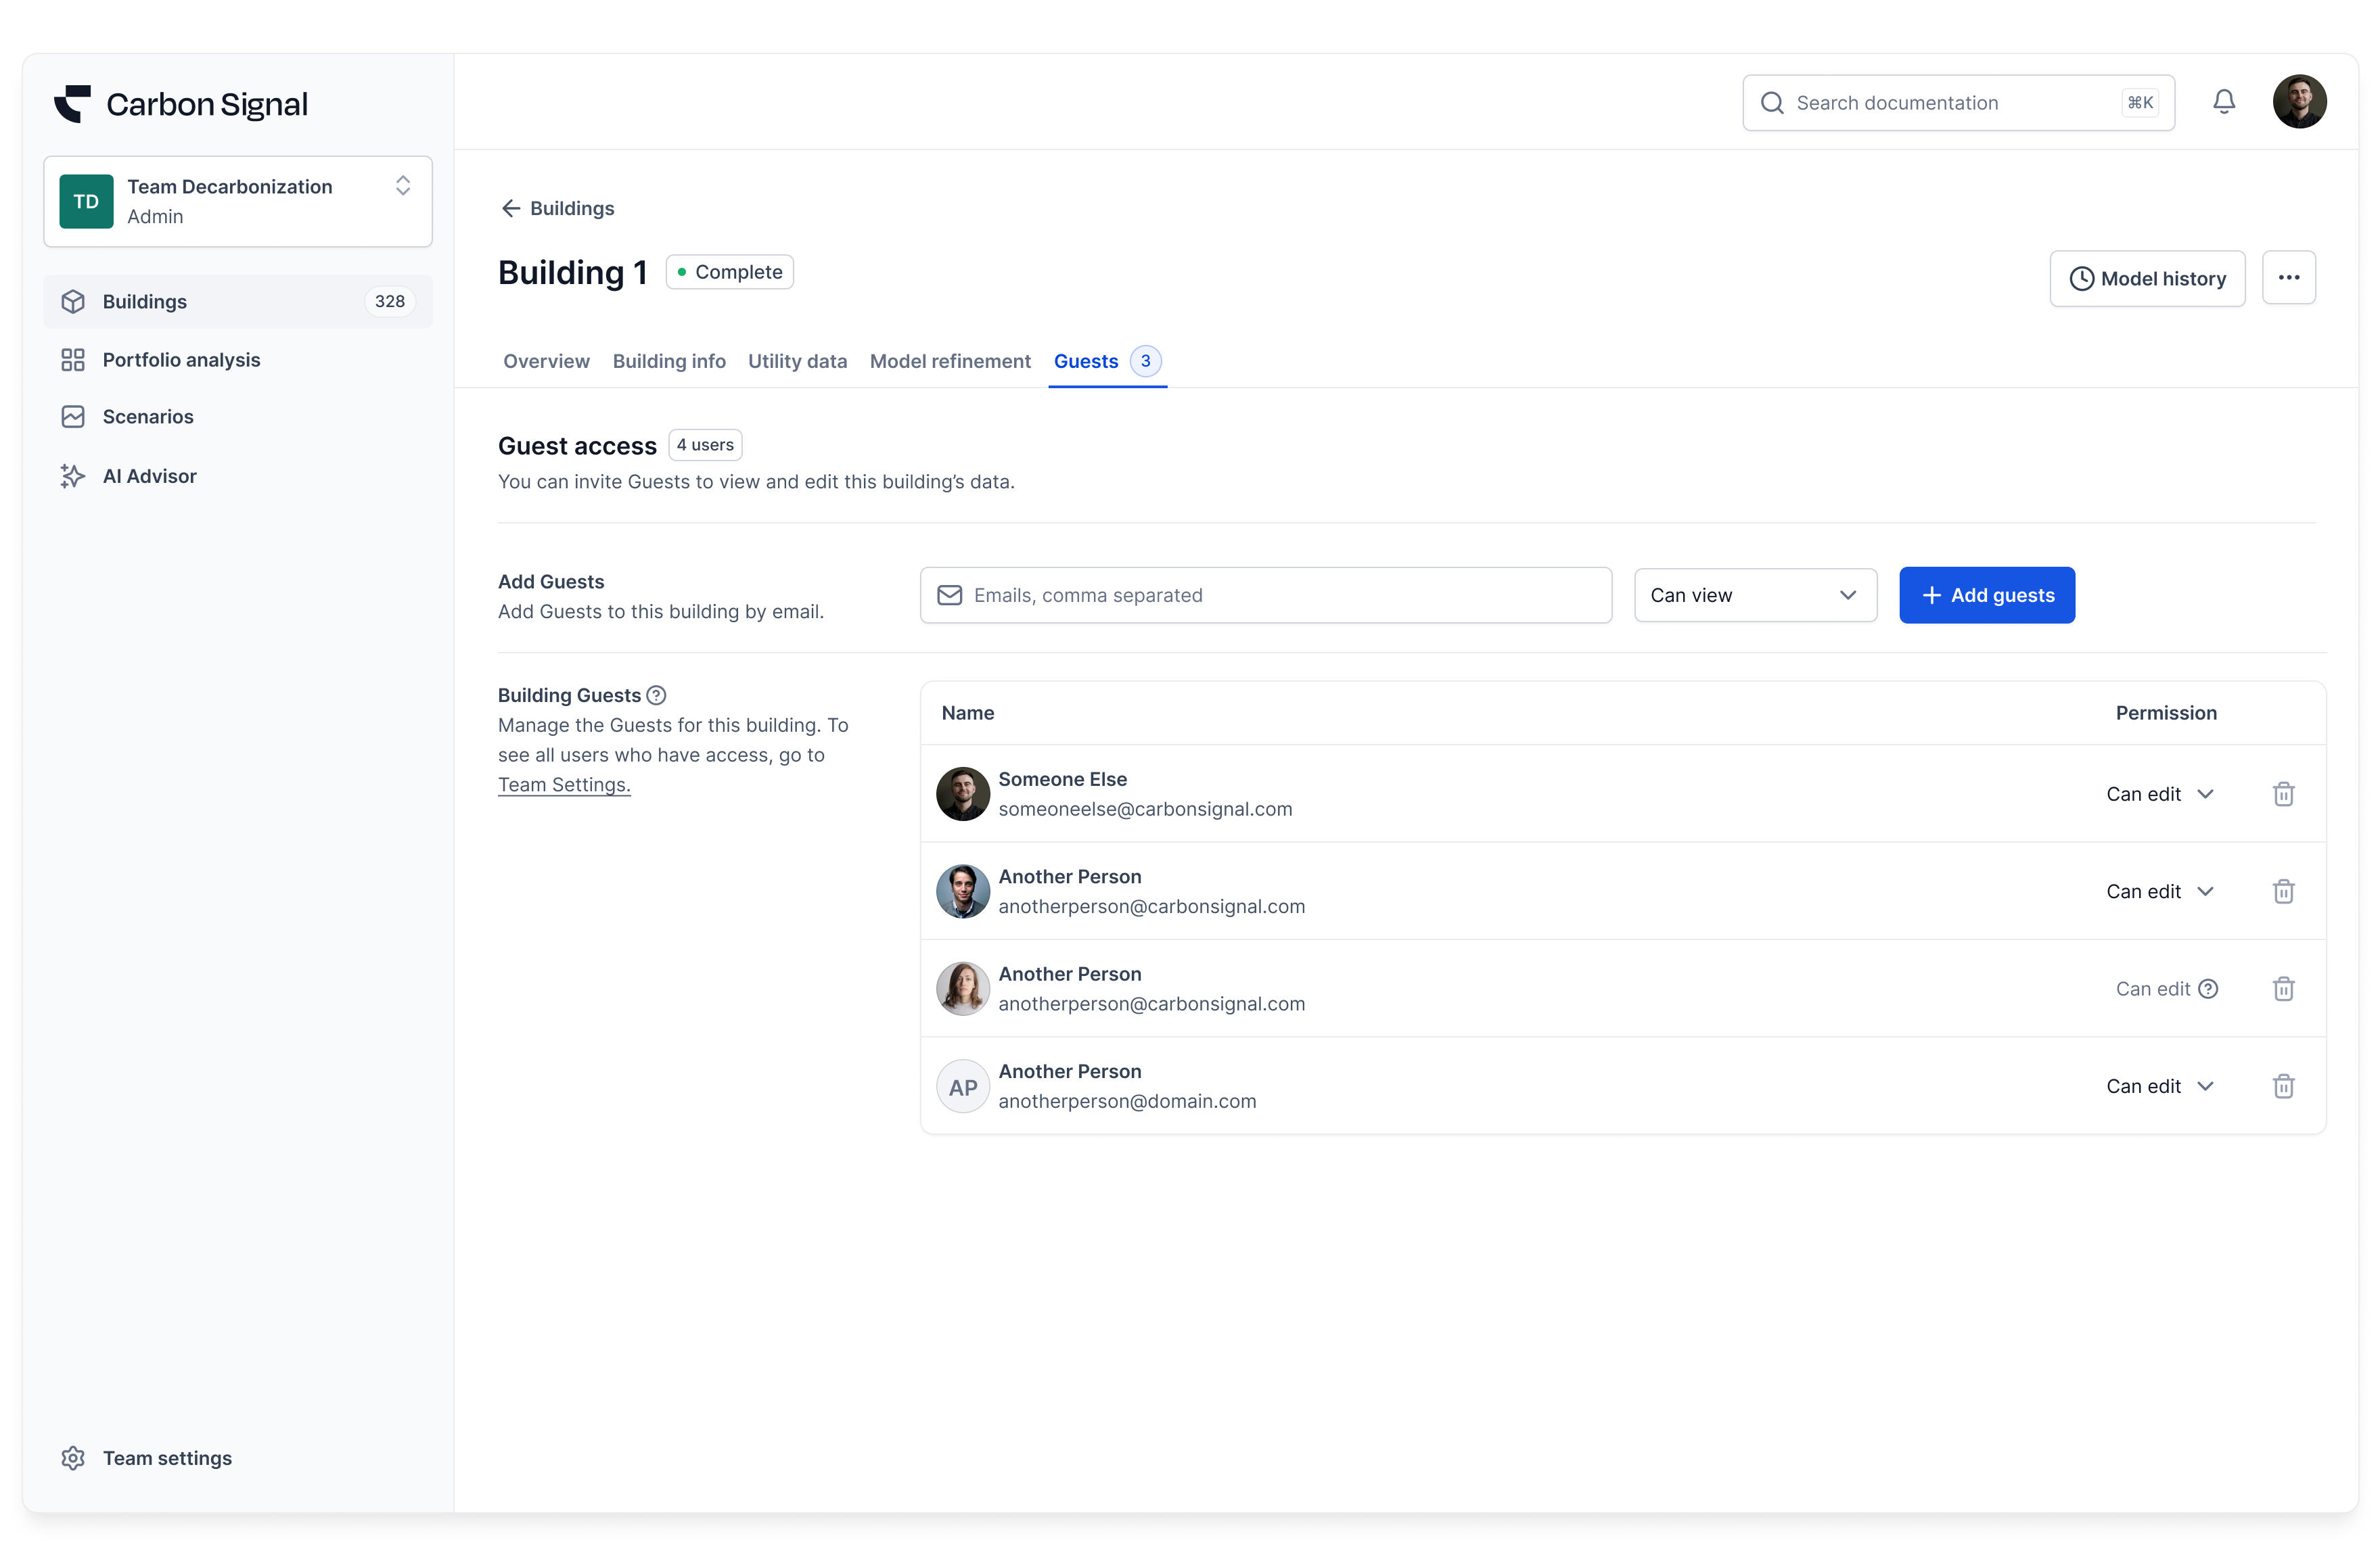Screen dimensions: 2380x1565
Task: Open permission dropdown for anotherperson@domain.com
Action: coord(2159,1086)
